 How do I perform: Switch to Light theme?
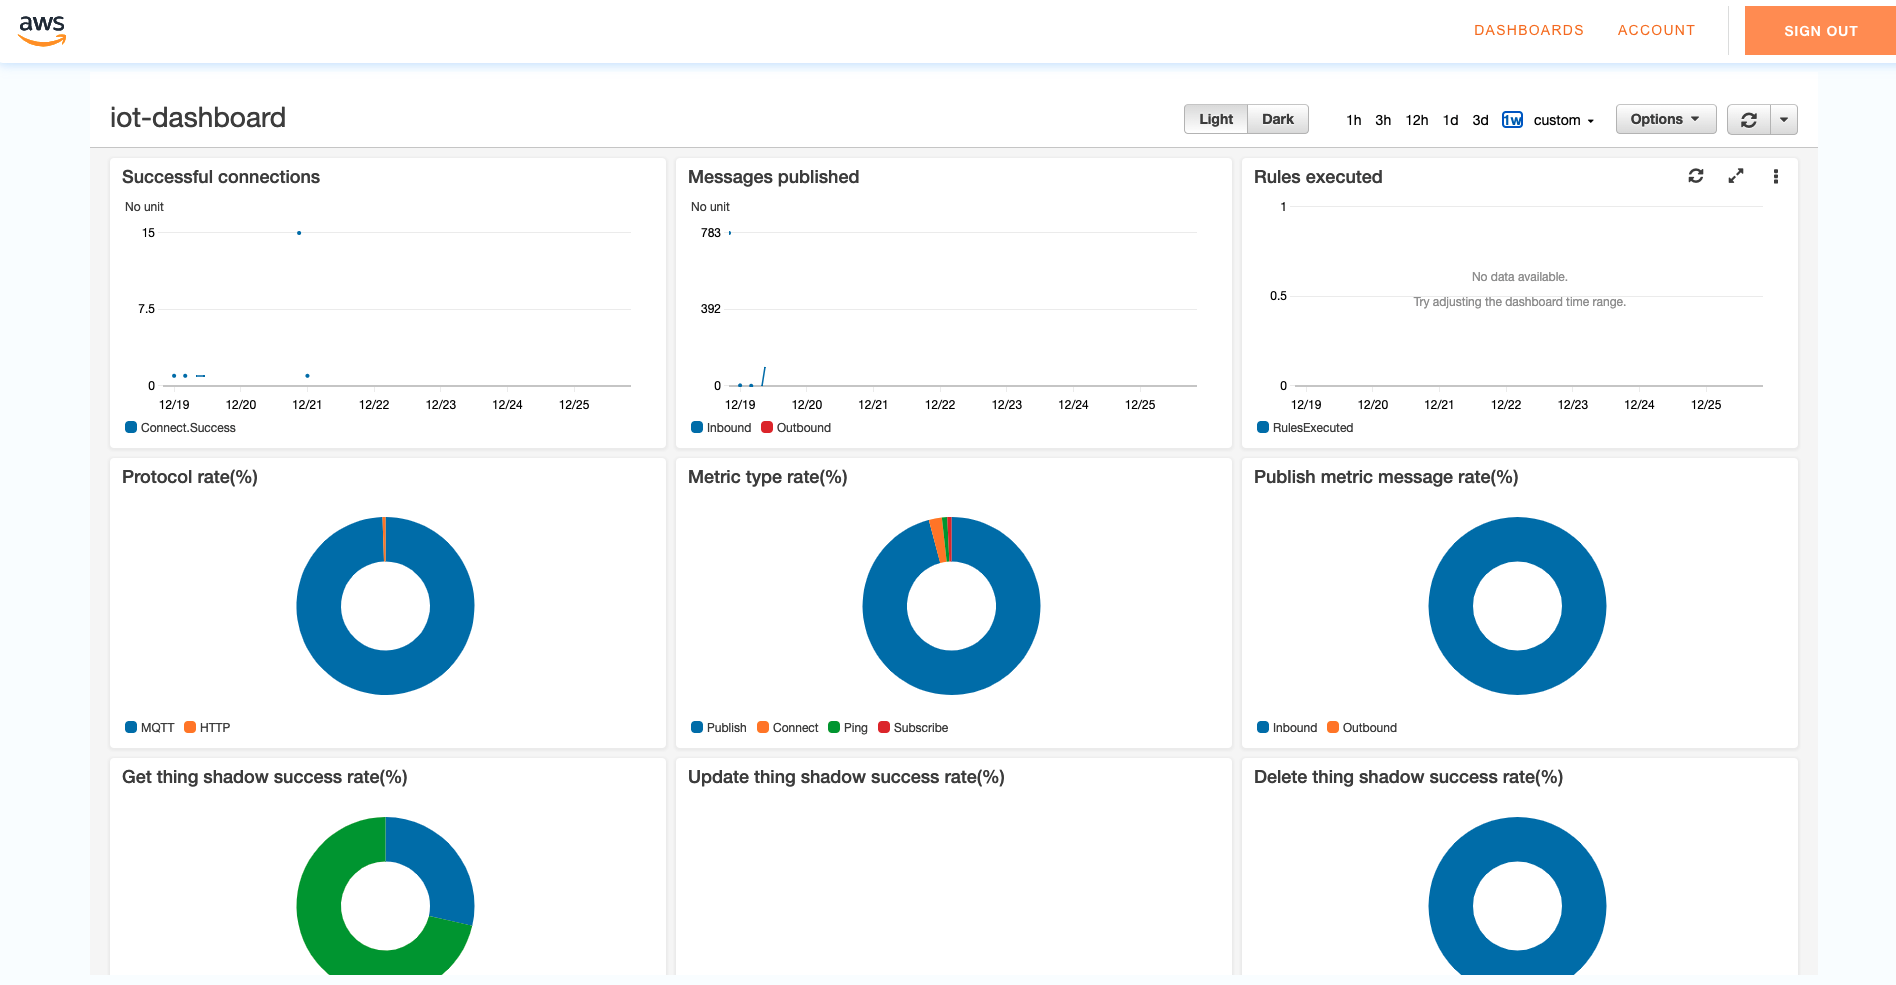(1216, 119)
